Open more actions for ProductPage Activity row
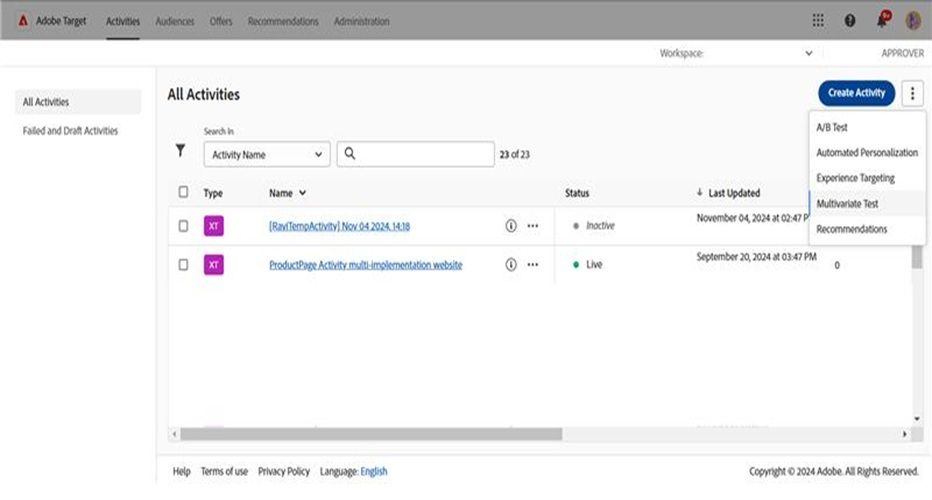The height and width of the screenshot is (500, 932). pos(533,265)
